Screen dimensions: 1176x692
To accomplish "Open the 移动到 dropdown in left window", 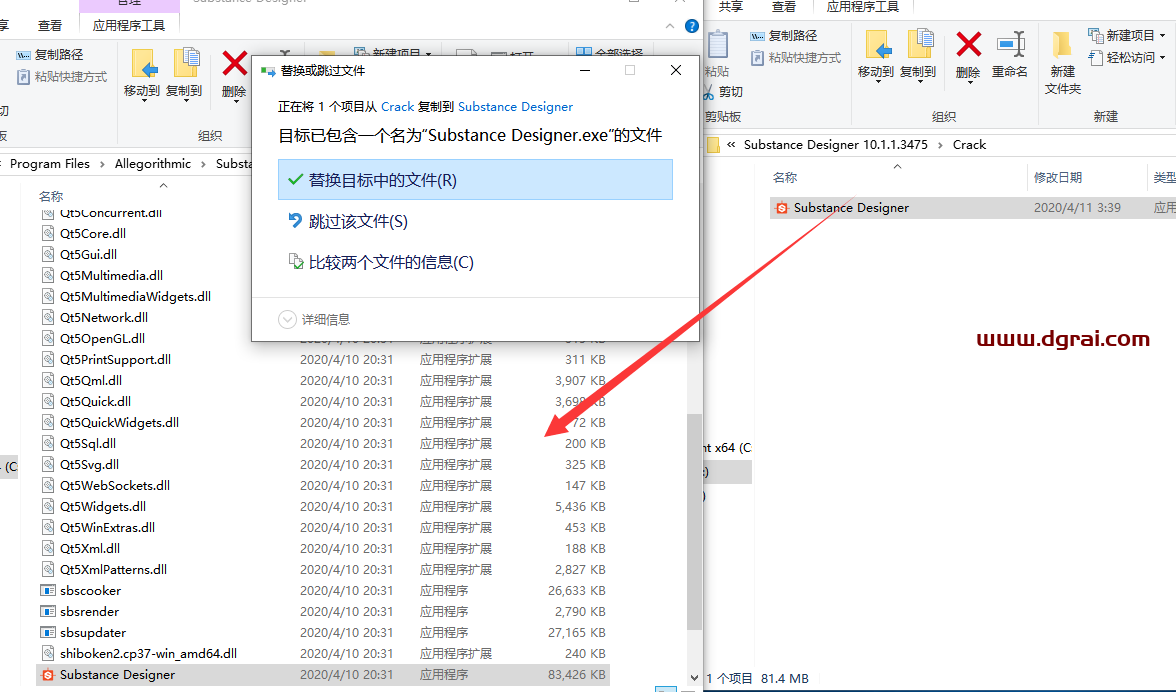I will click(142, 100).
